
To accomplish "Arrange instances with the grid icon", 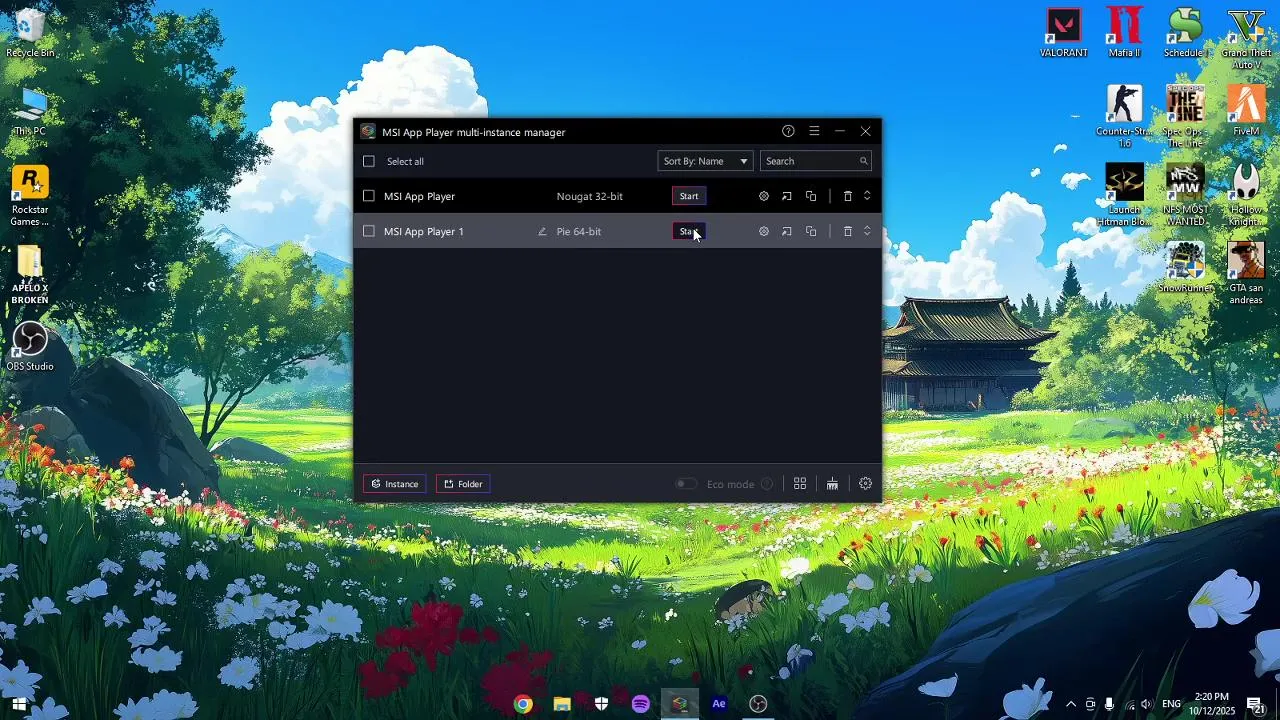I will [800, 484].
